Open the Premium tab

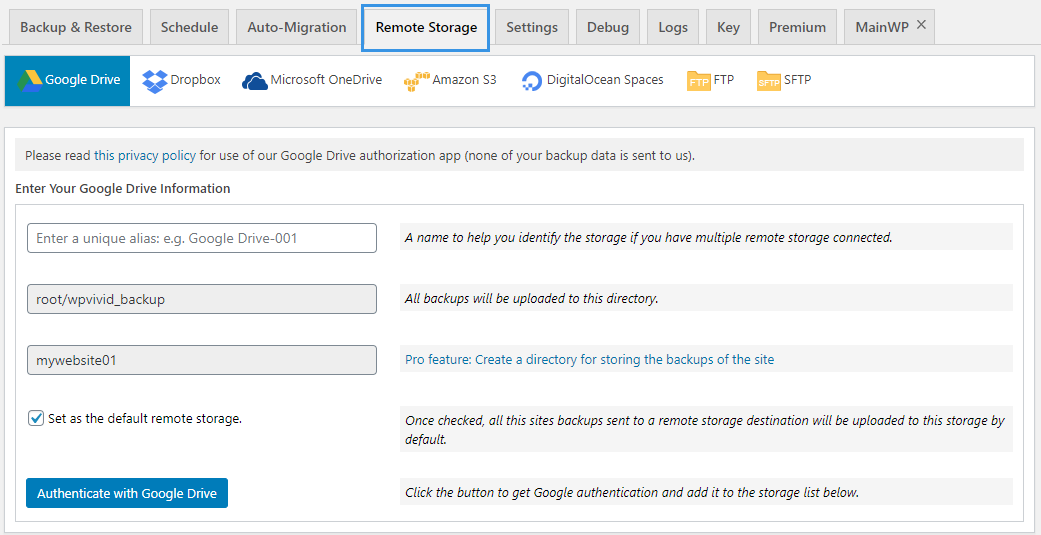(x=797, y=27)
